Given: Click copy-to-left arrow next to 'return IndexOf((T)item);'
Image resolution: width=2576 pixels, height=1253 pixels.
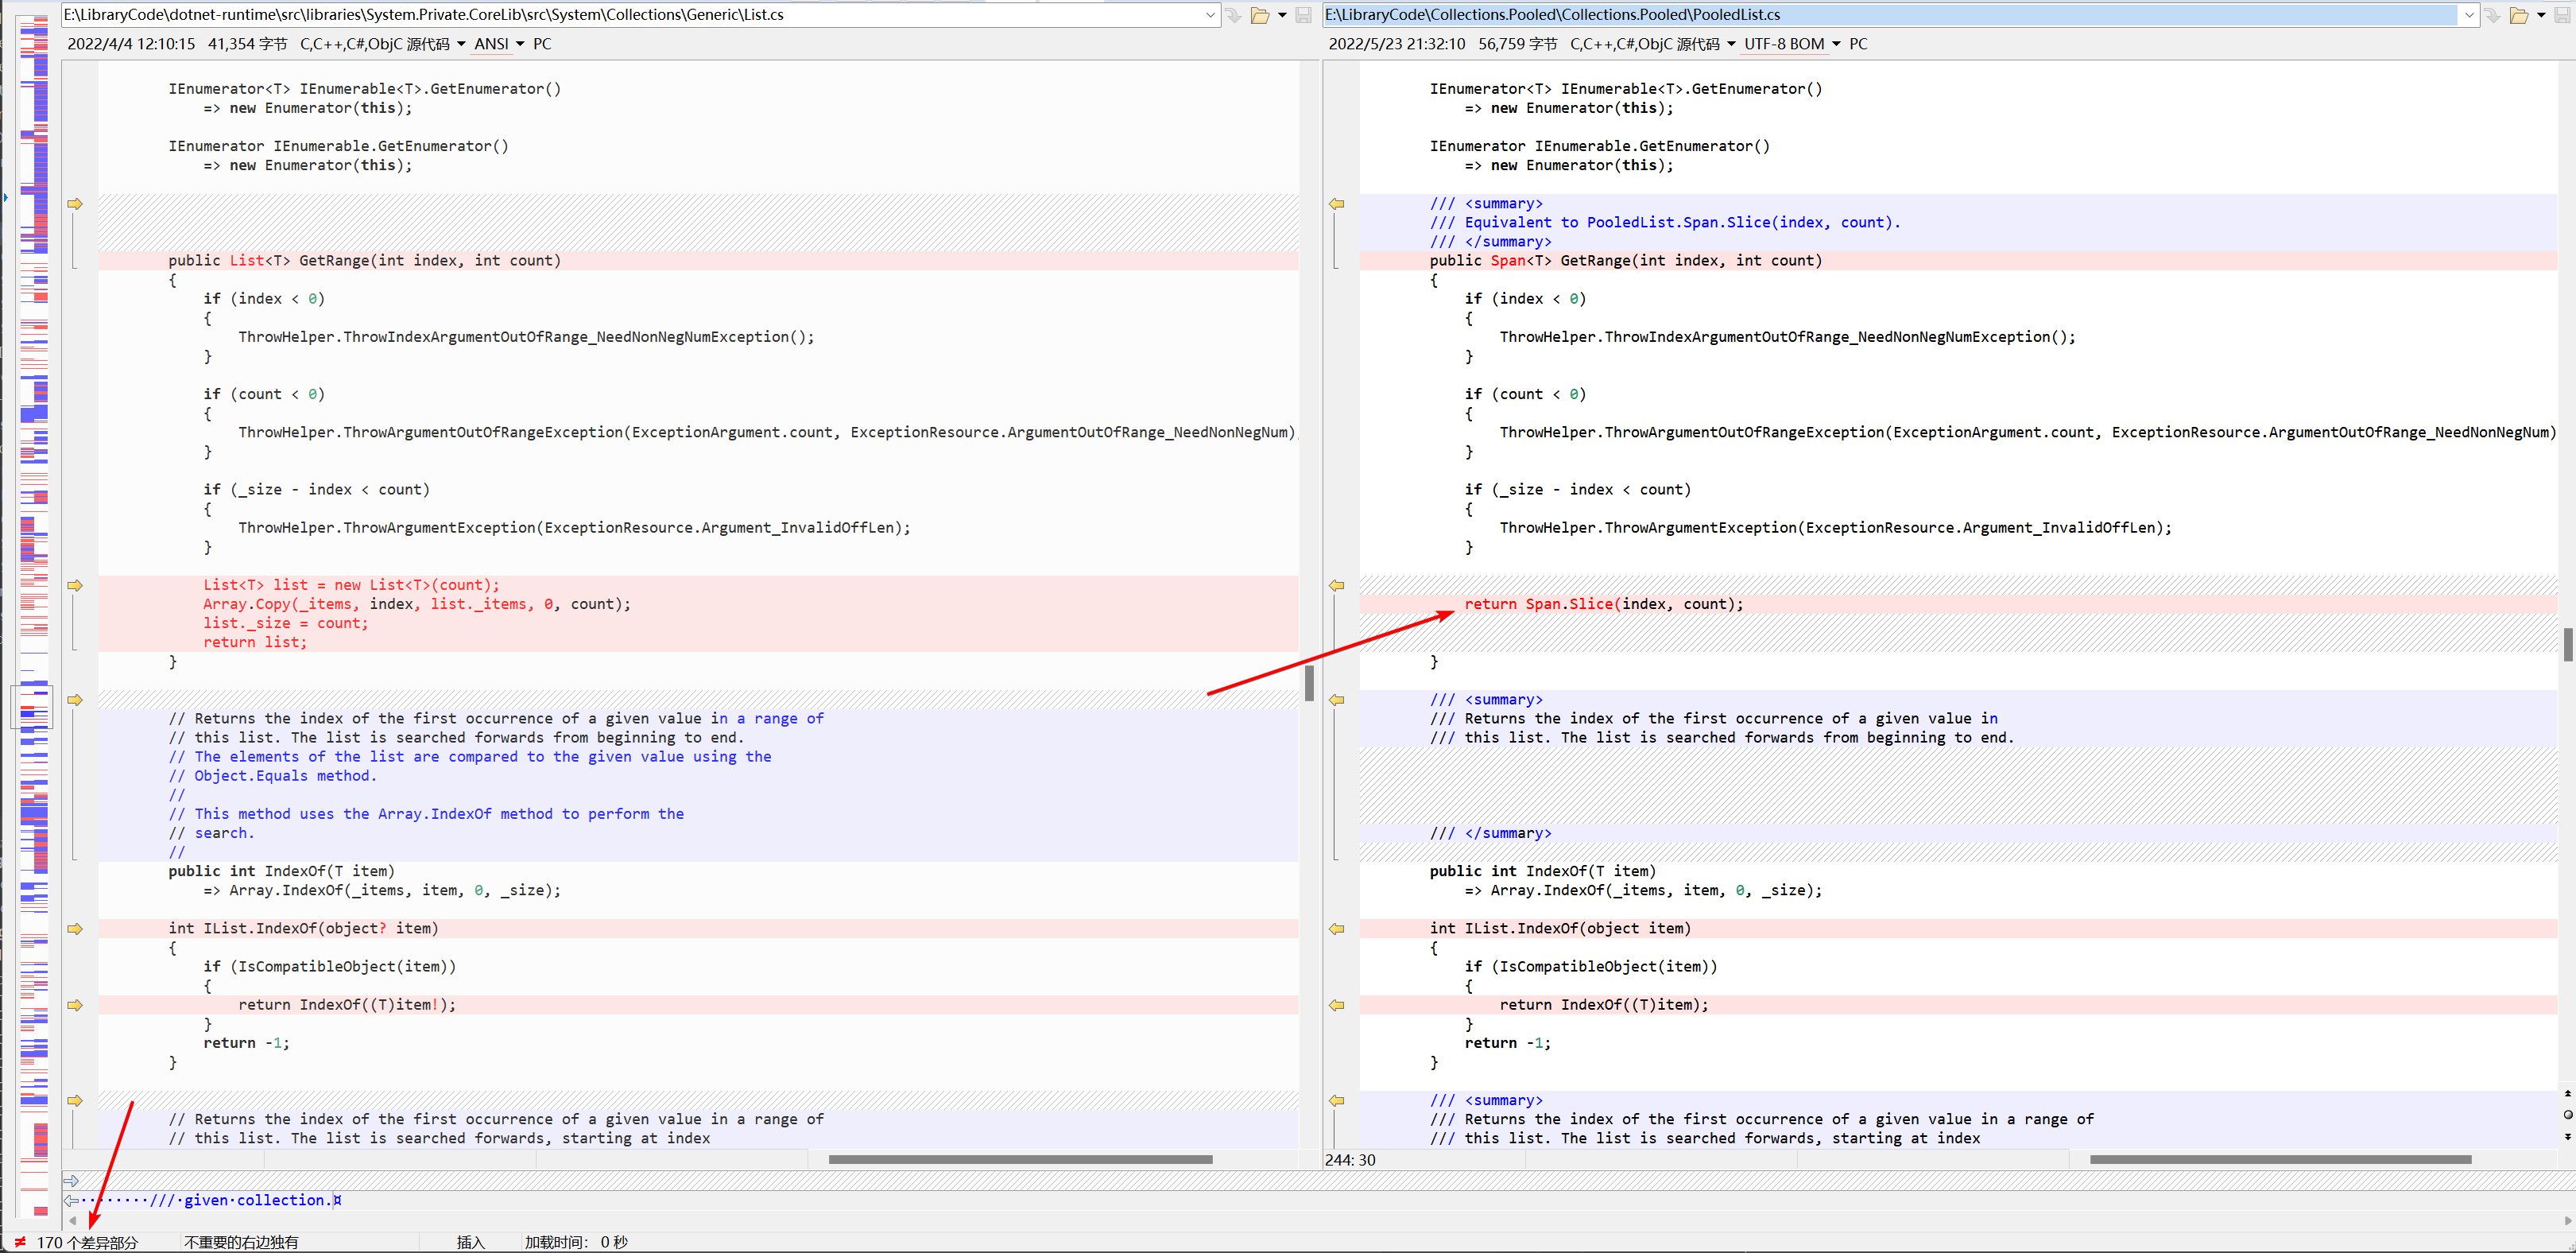Looking at the screenshot, I should (1337, 1006).
